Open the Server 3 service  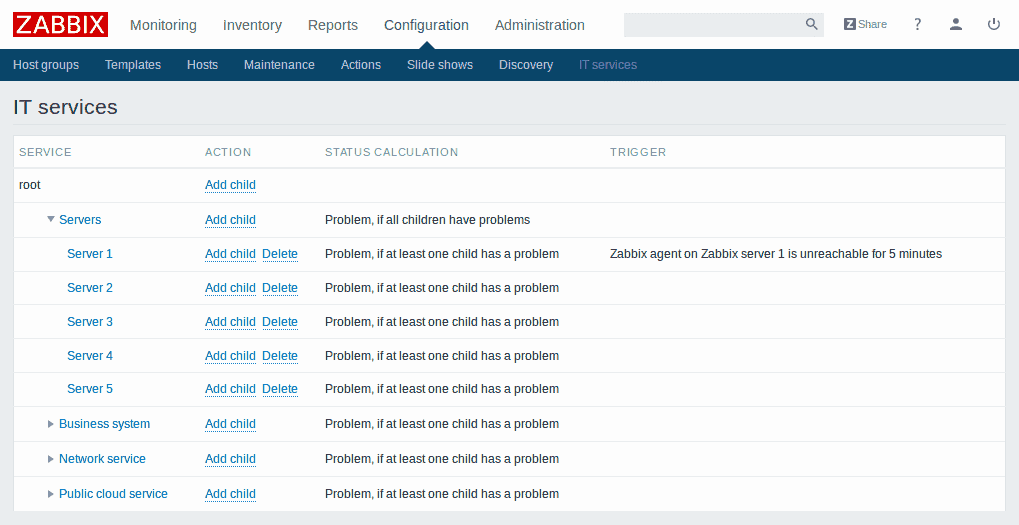click(90, 322)
